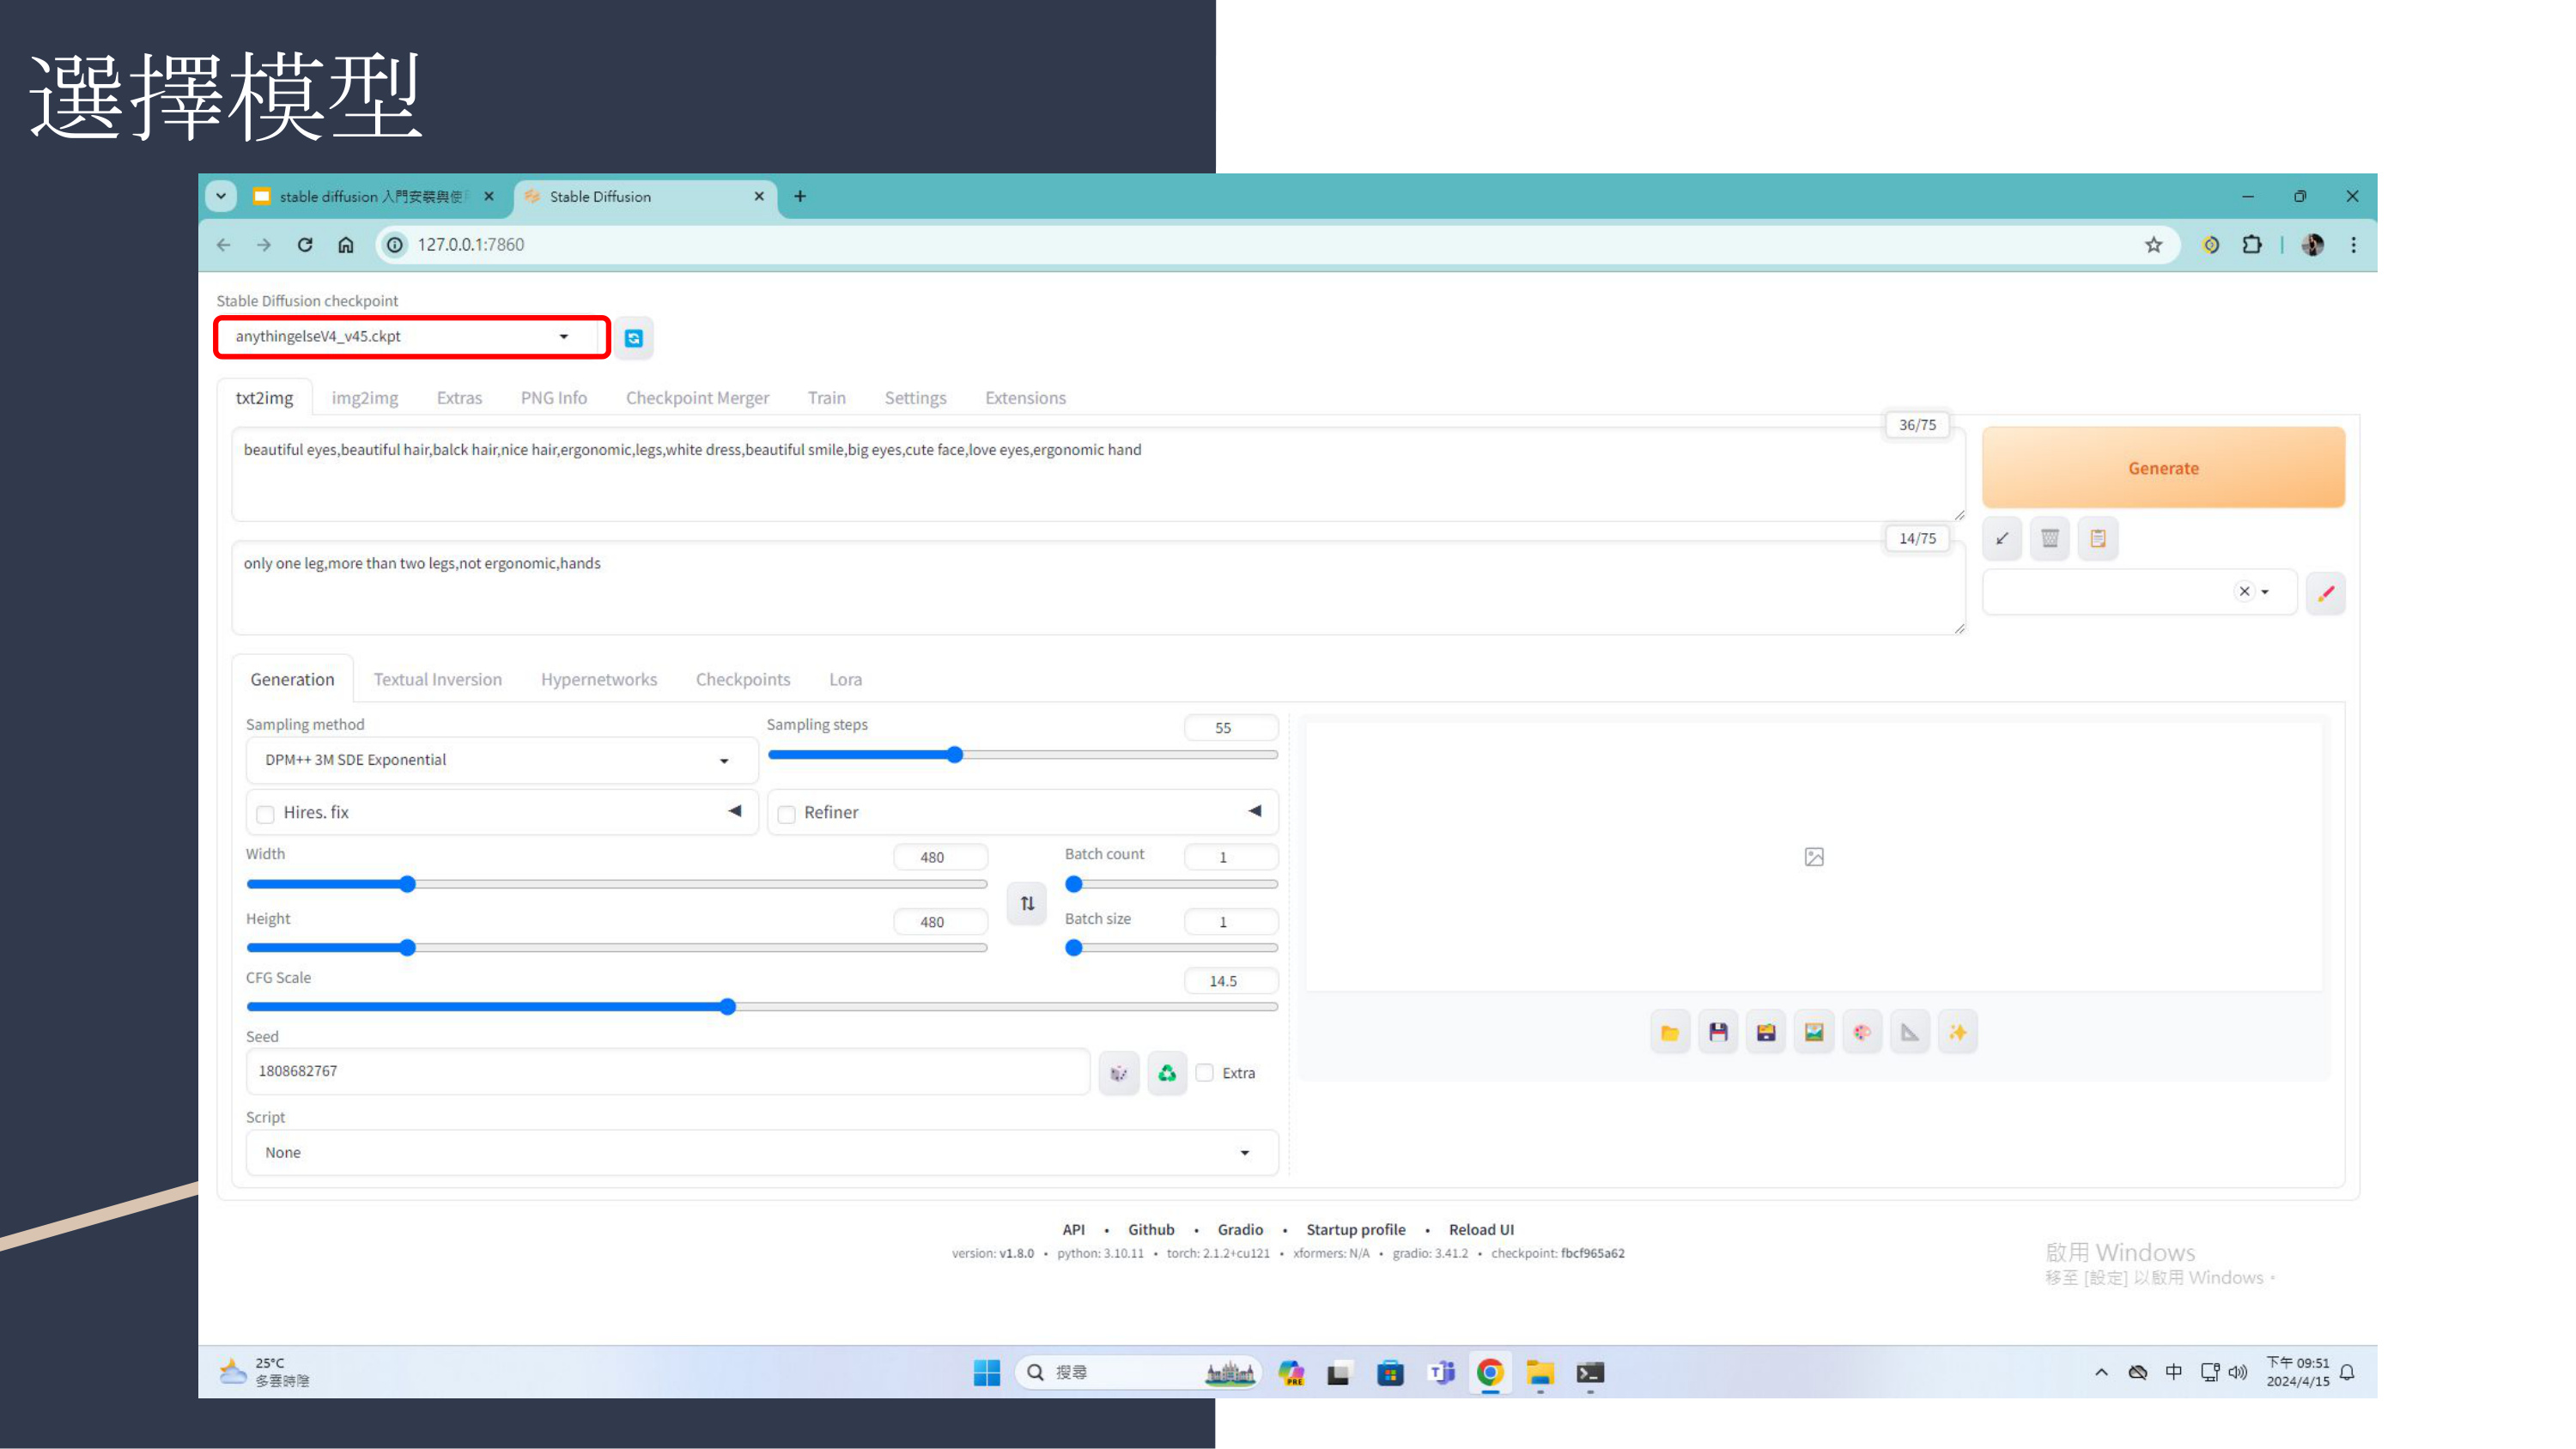Viewport: 2576px width, 1449px height.
Task: Open Stable Diffusion checkpoint dropdown
Action: (x=411, y=337)
